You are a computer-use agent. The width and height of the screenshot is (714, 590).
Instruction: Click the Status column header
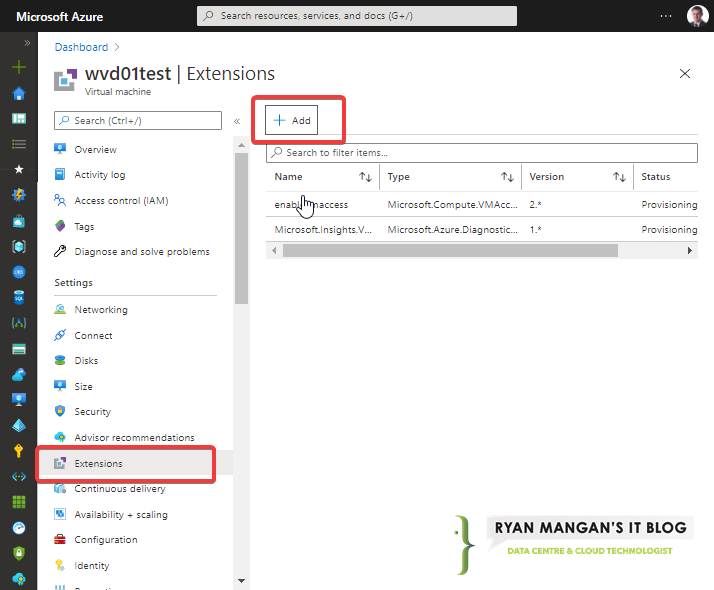pos(656,177)
